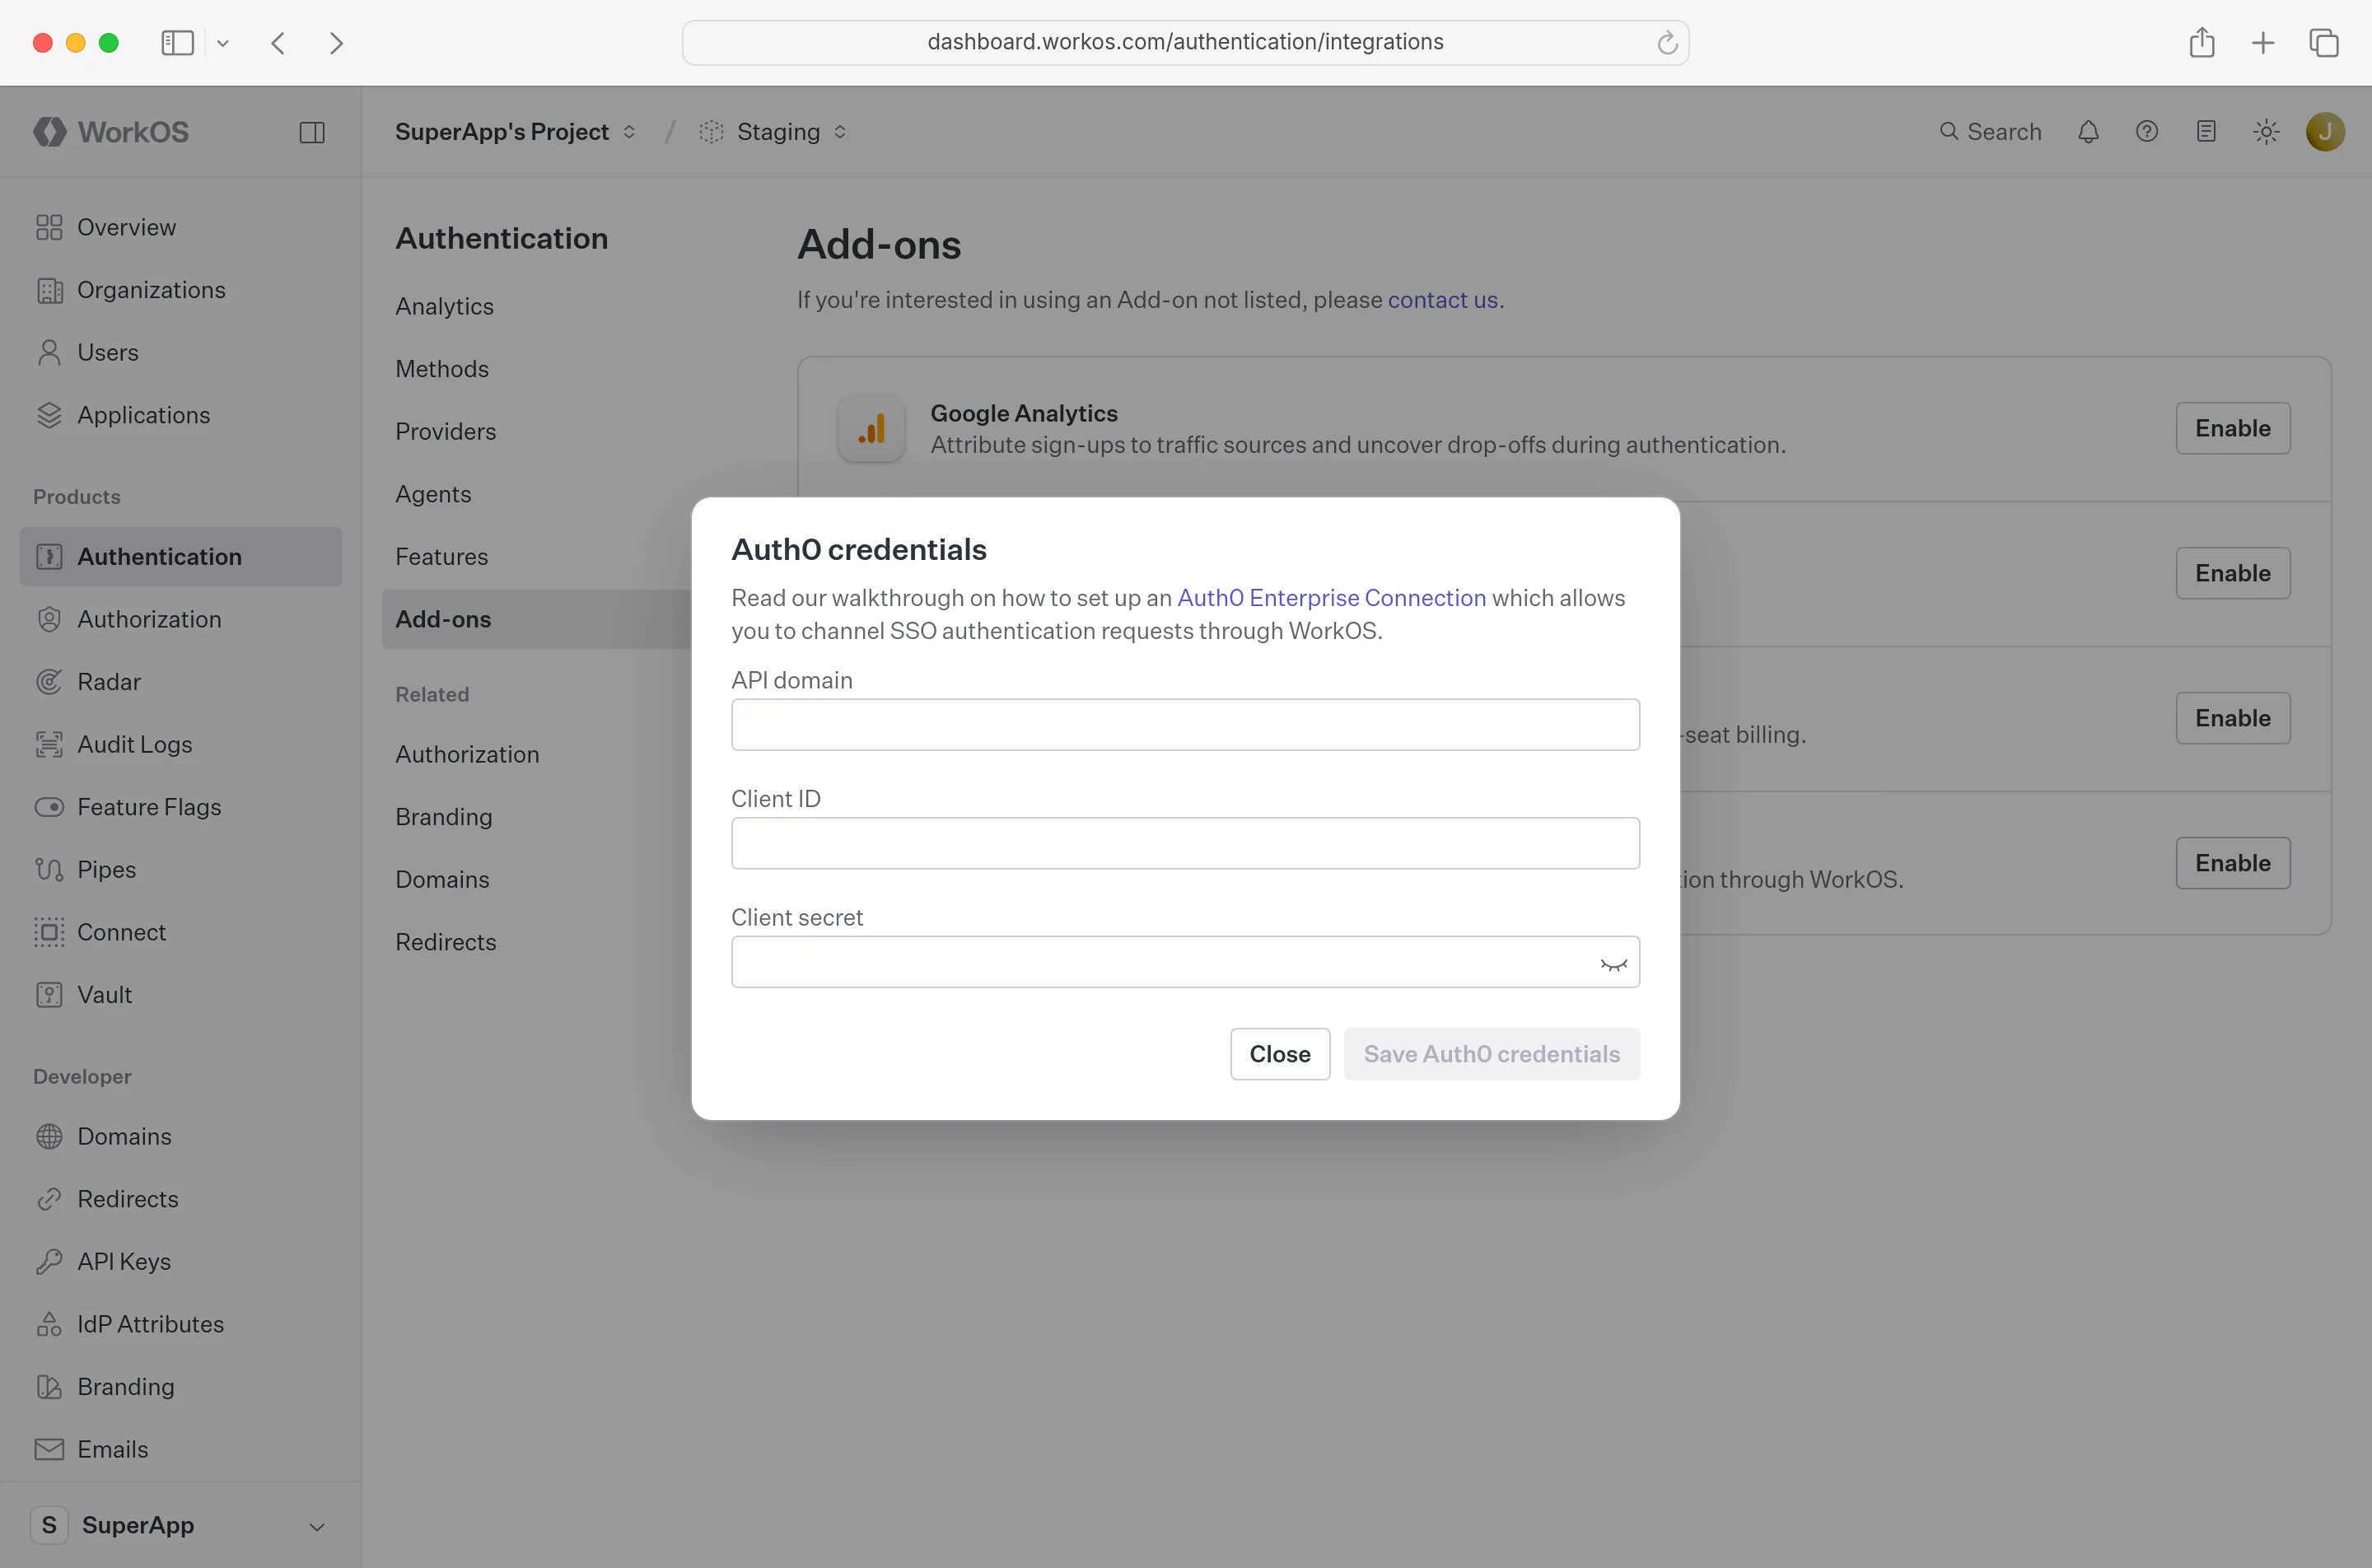
Task: Click the Applications layers icon
Action: click(49, 415)
